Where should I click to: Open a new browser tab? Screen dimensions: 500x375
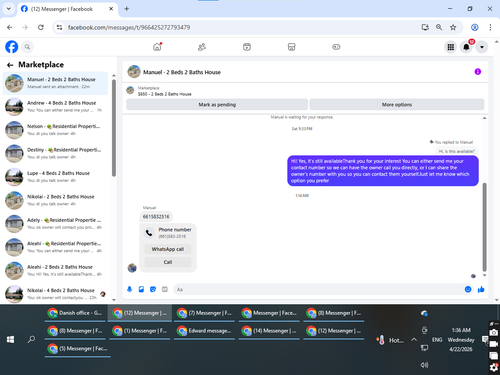pyautogui.click(x=127, y=9)
